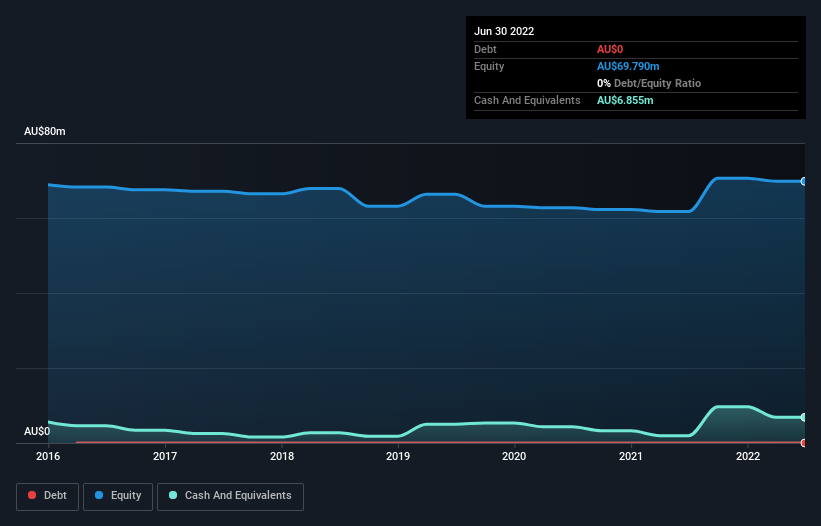
Task: Click the Equity row label in tooltip
Action: coord(489,66)
